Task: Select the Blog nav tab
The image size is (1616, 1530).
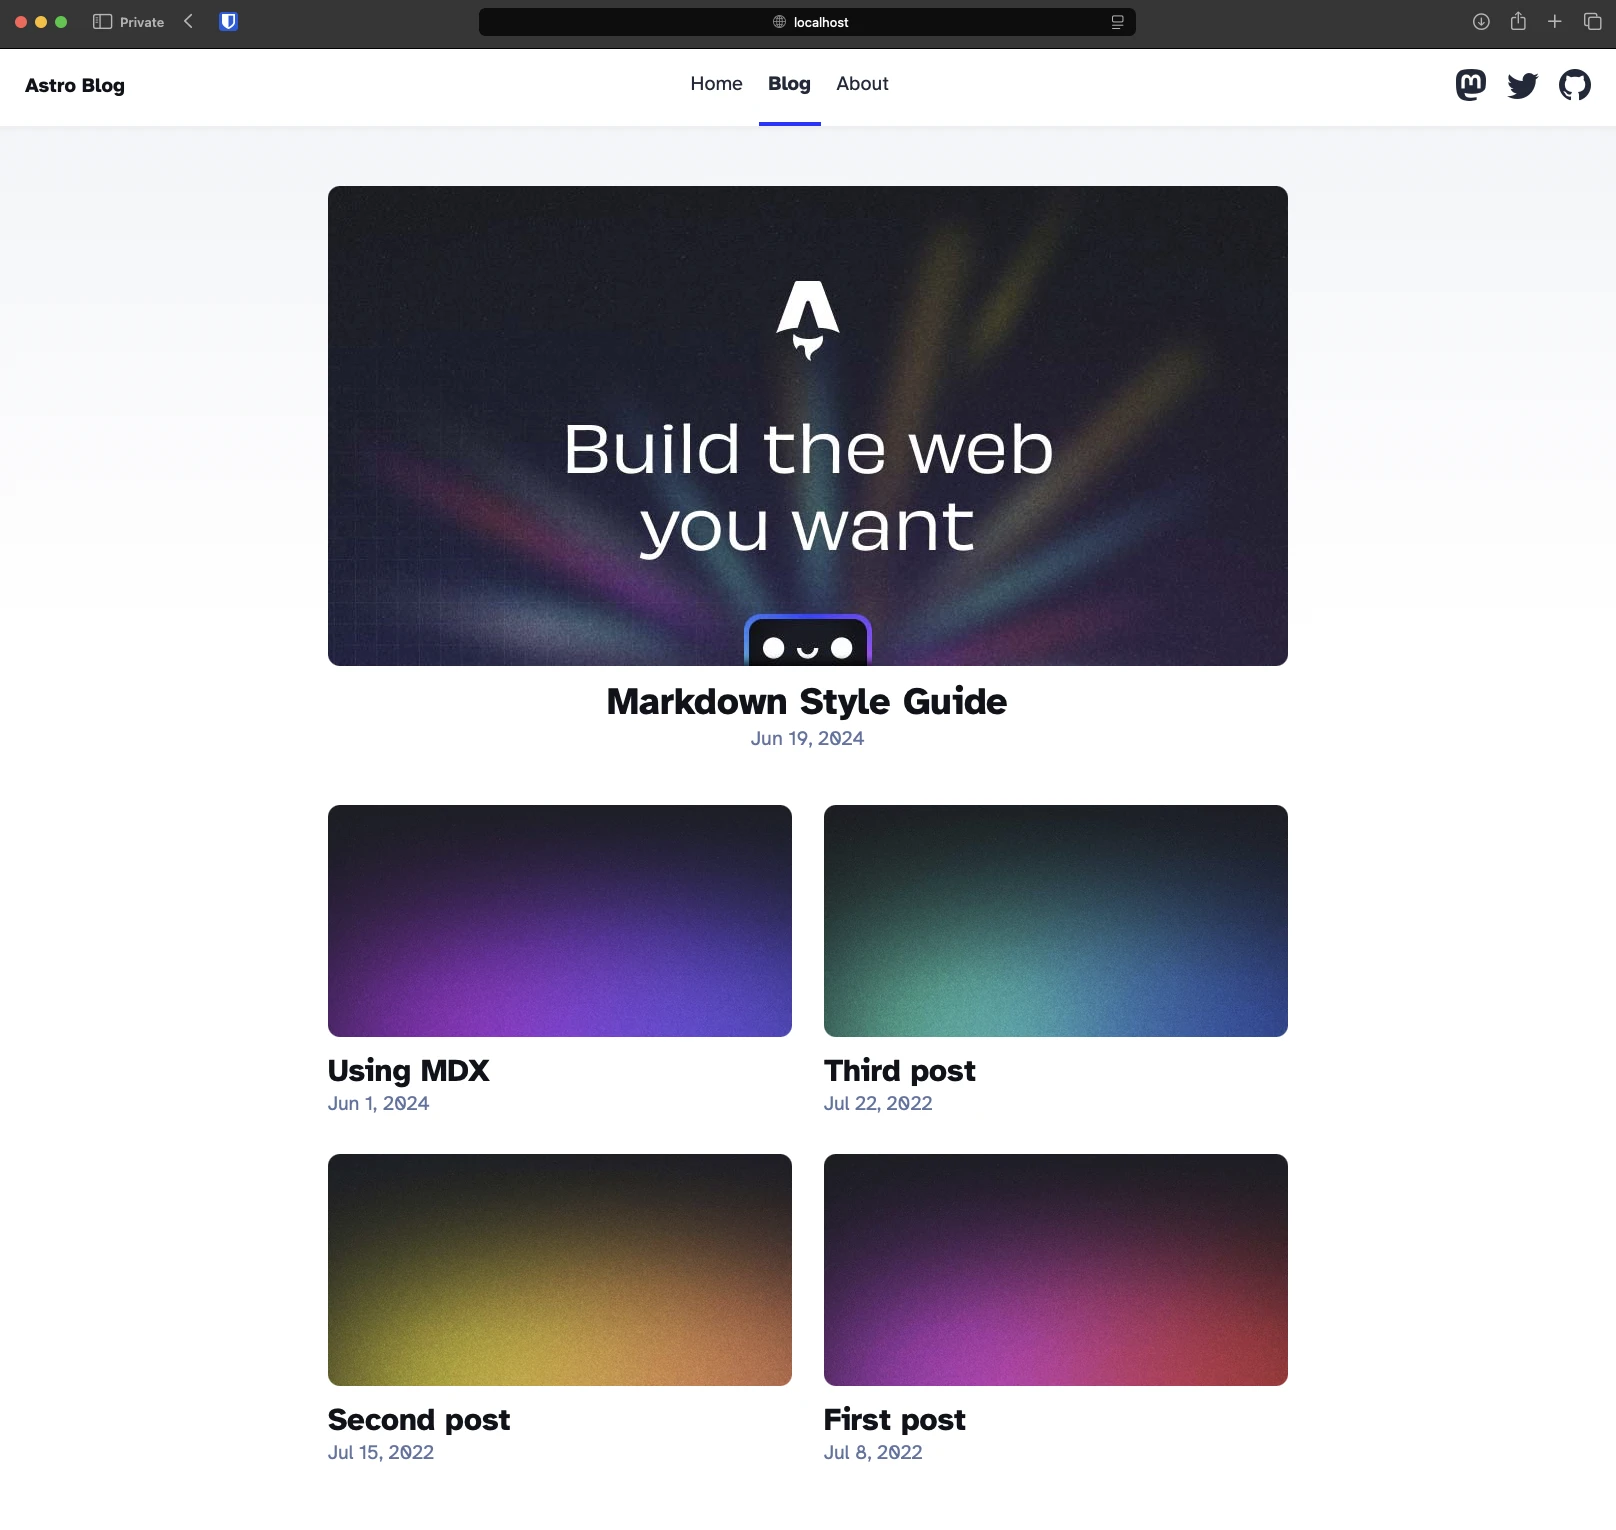Action: (789, 84)
